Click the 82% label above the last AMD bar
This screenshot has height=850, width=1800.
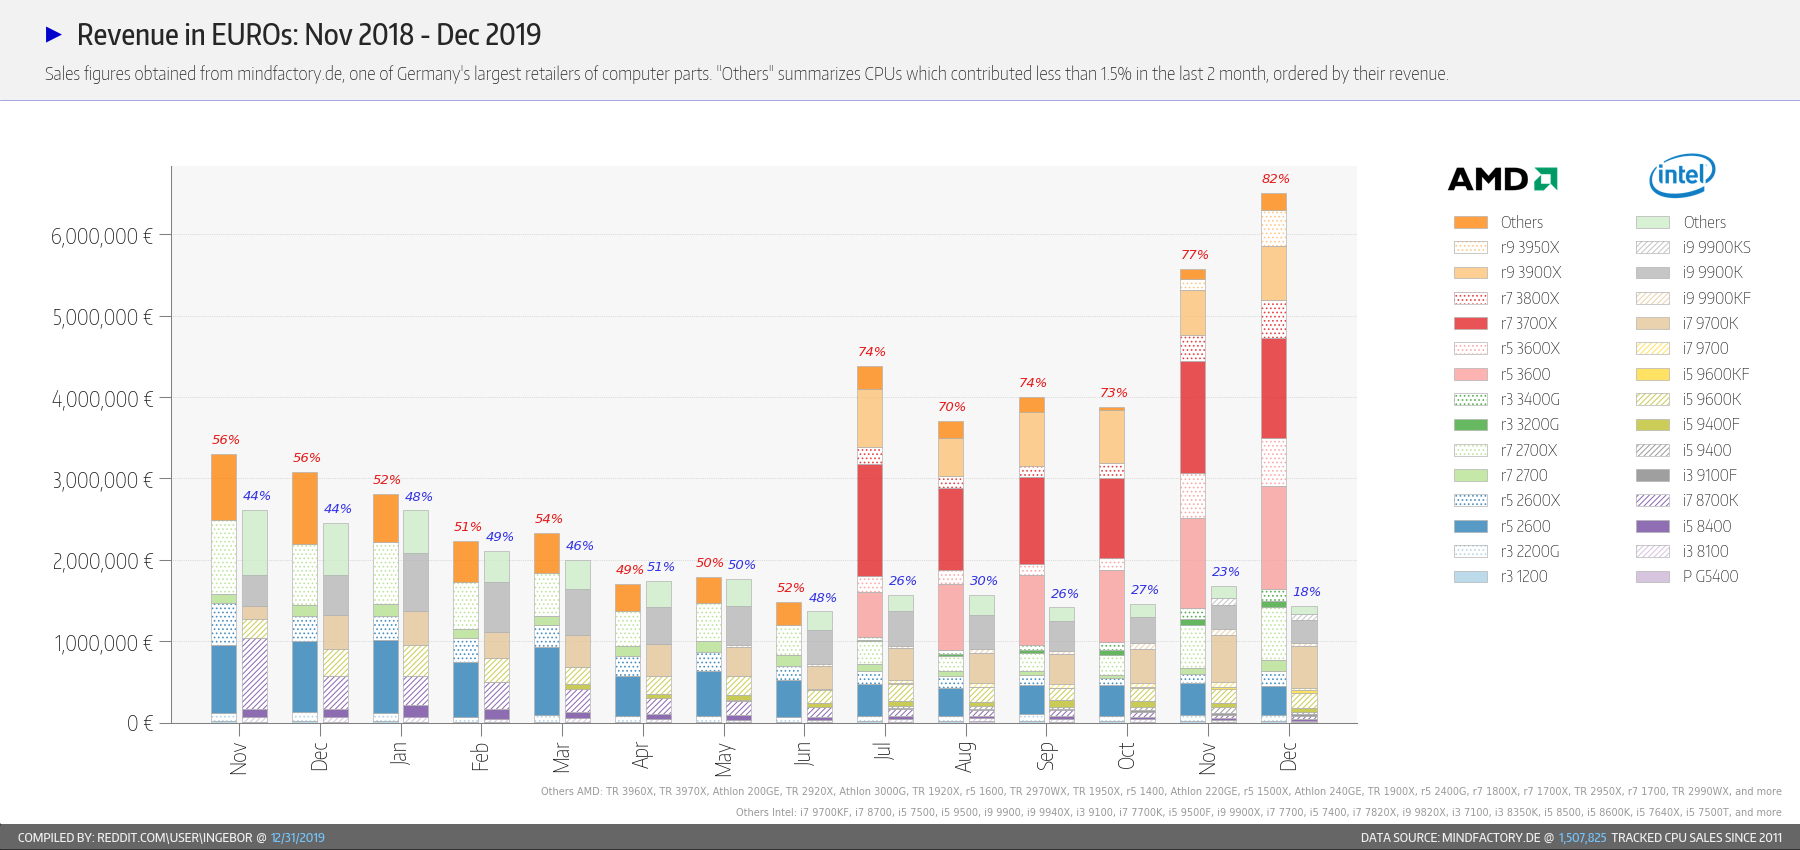click(1275, 179)
